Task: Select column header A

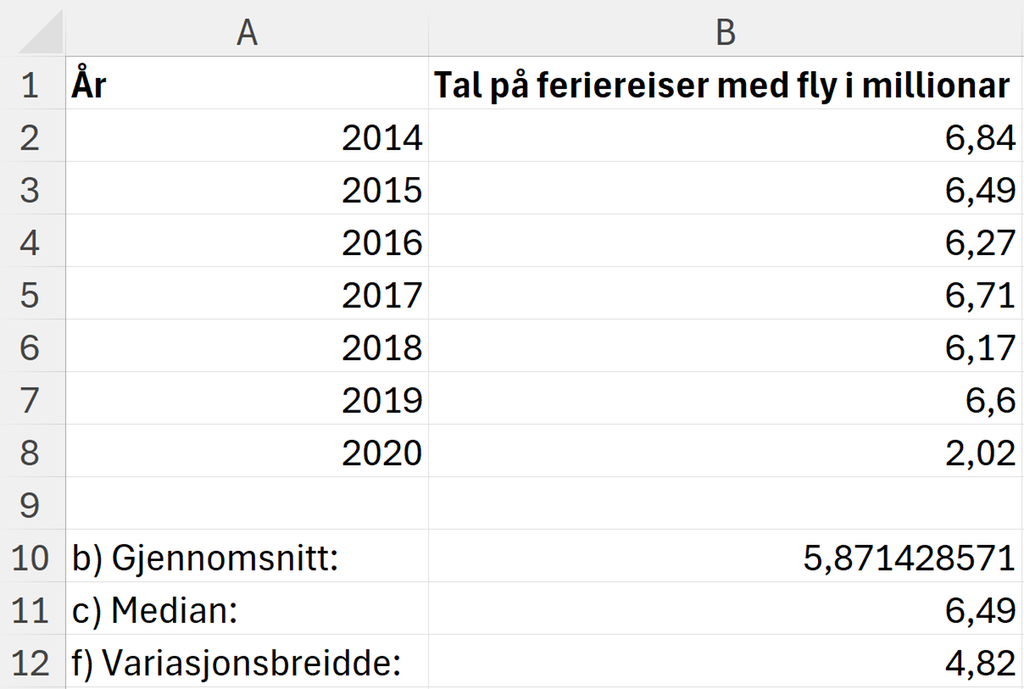Action: pyautogui.click(x=245, y=32)
